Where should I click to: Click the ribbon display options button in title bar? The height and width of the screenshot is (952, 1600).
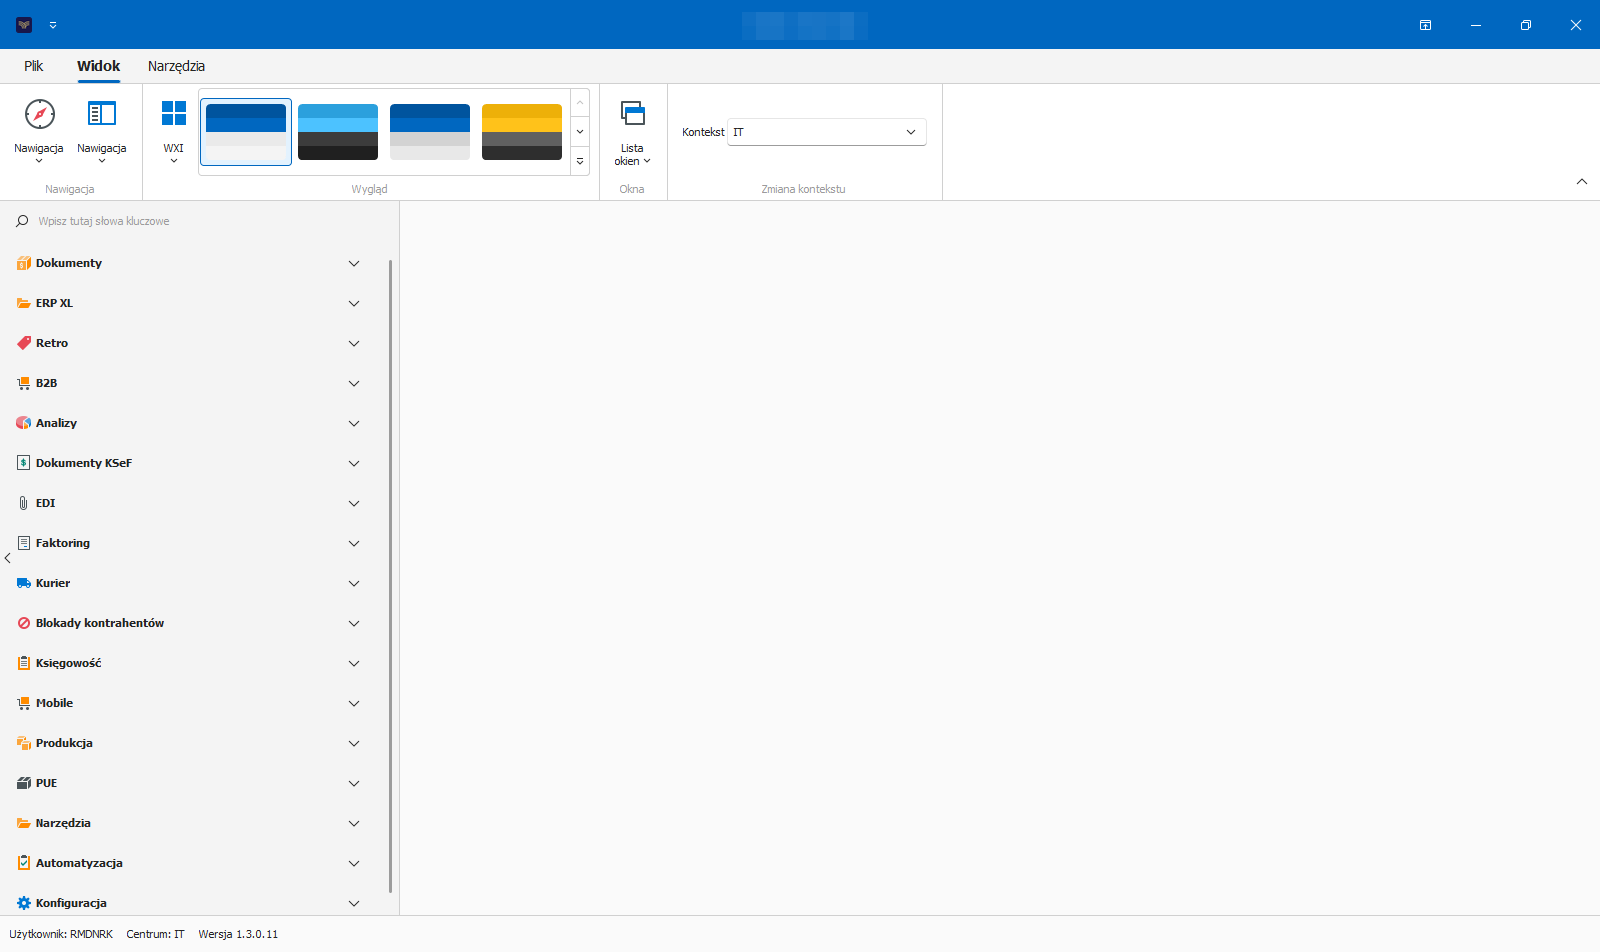[x=1425, y=25]
